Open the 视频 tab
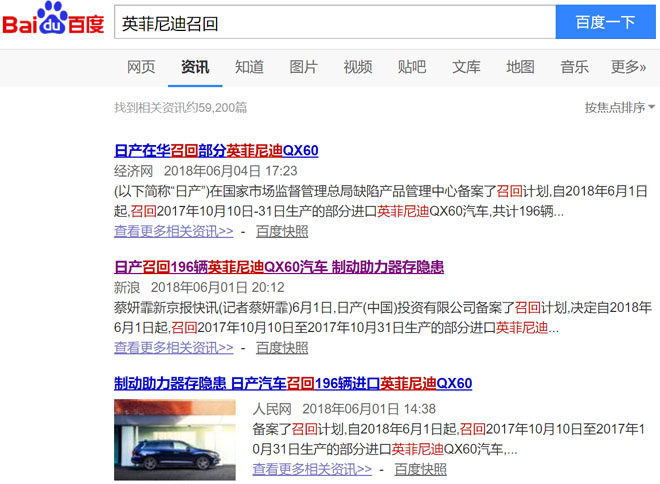This screenshot has width=660, height=484. click(358, 67)
